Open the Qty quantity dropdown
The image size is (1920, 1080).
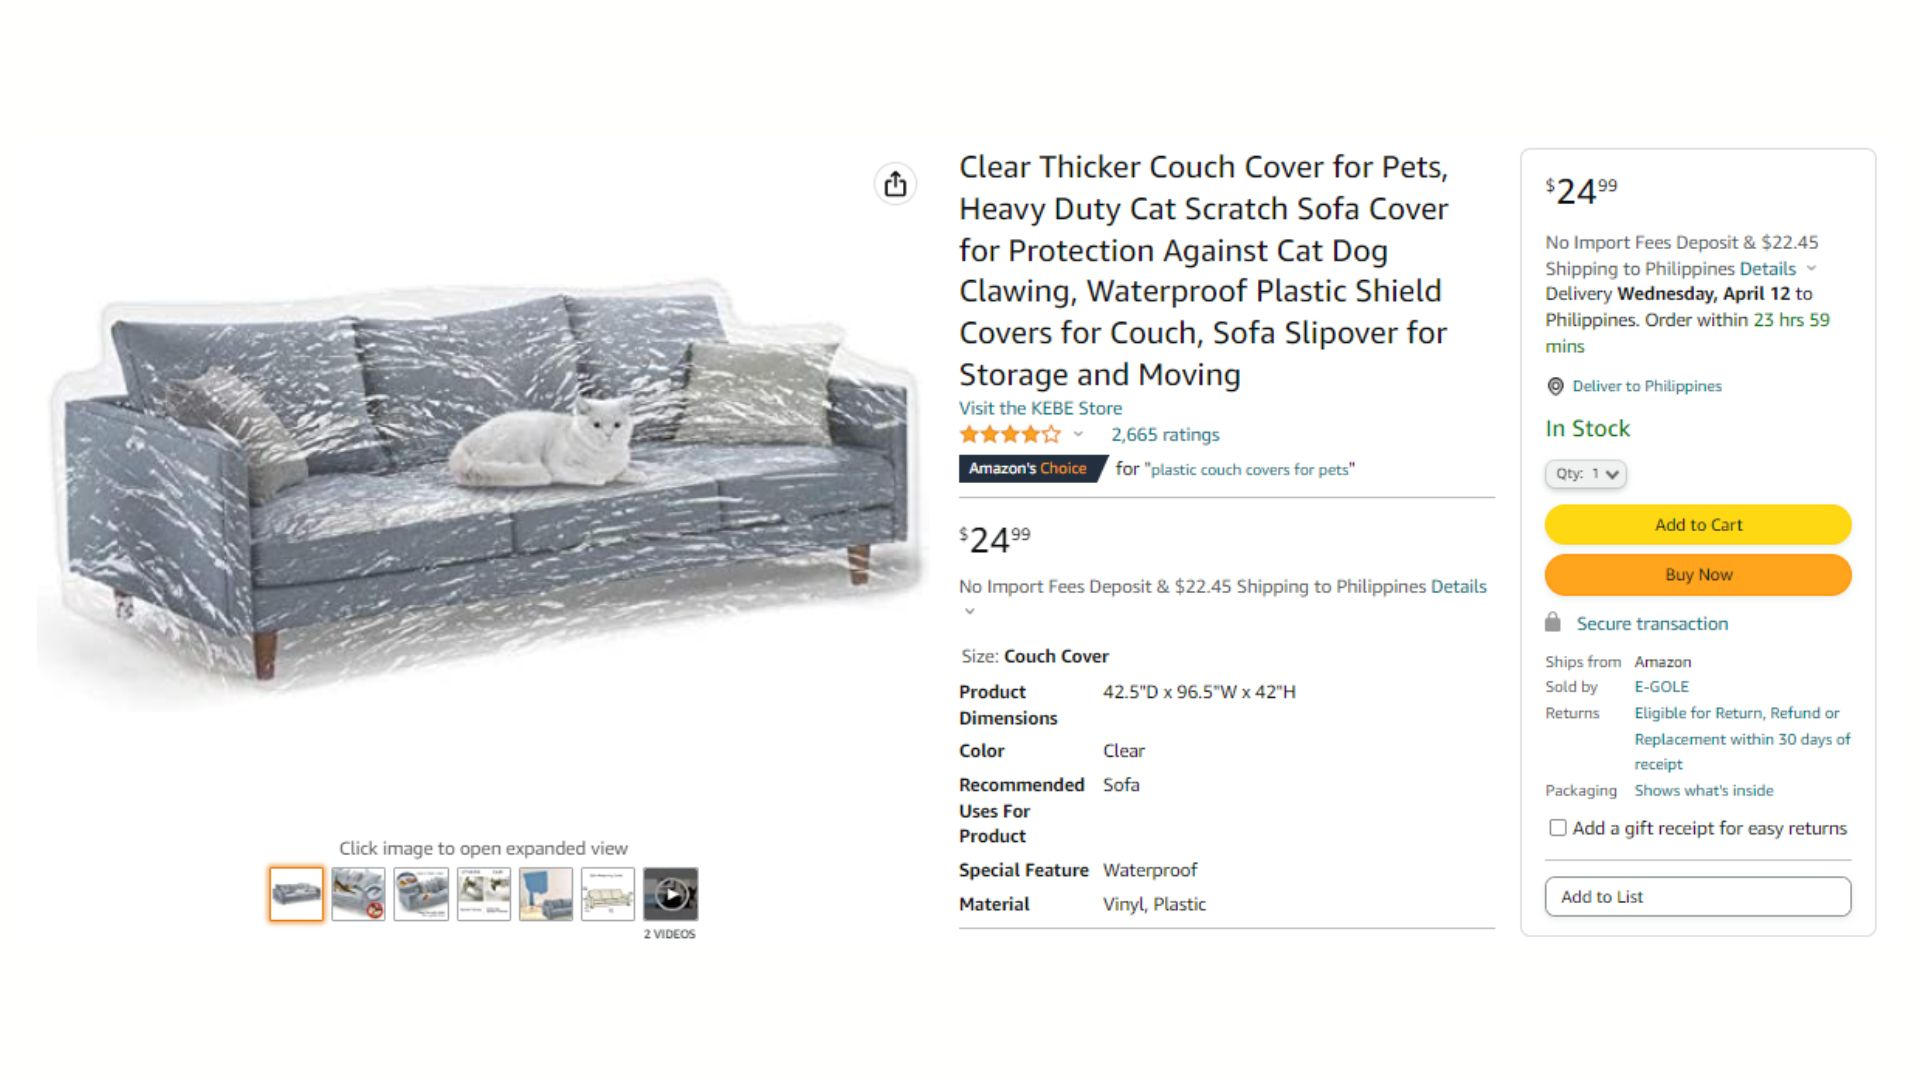1586,474
